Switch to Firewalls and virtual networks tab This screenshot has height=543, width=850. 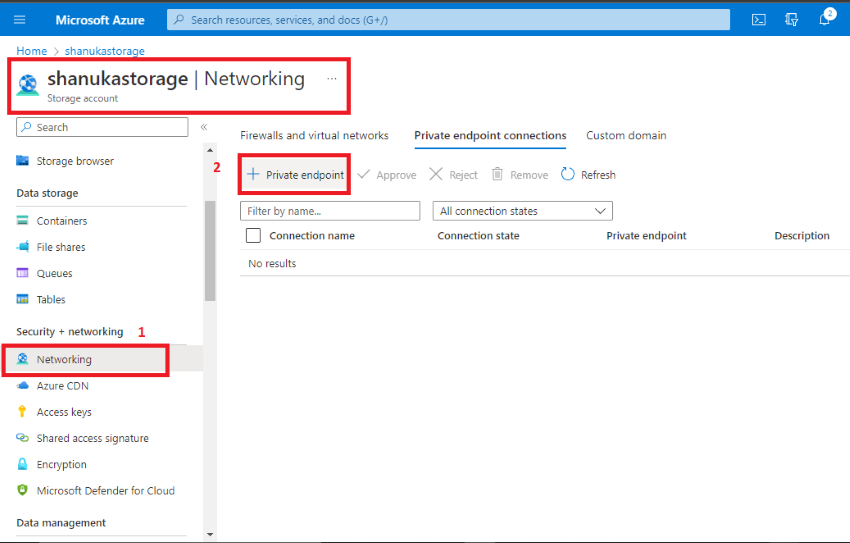[x=314, y=135]
